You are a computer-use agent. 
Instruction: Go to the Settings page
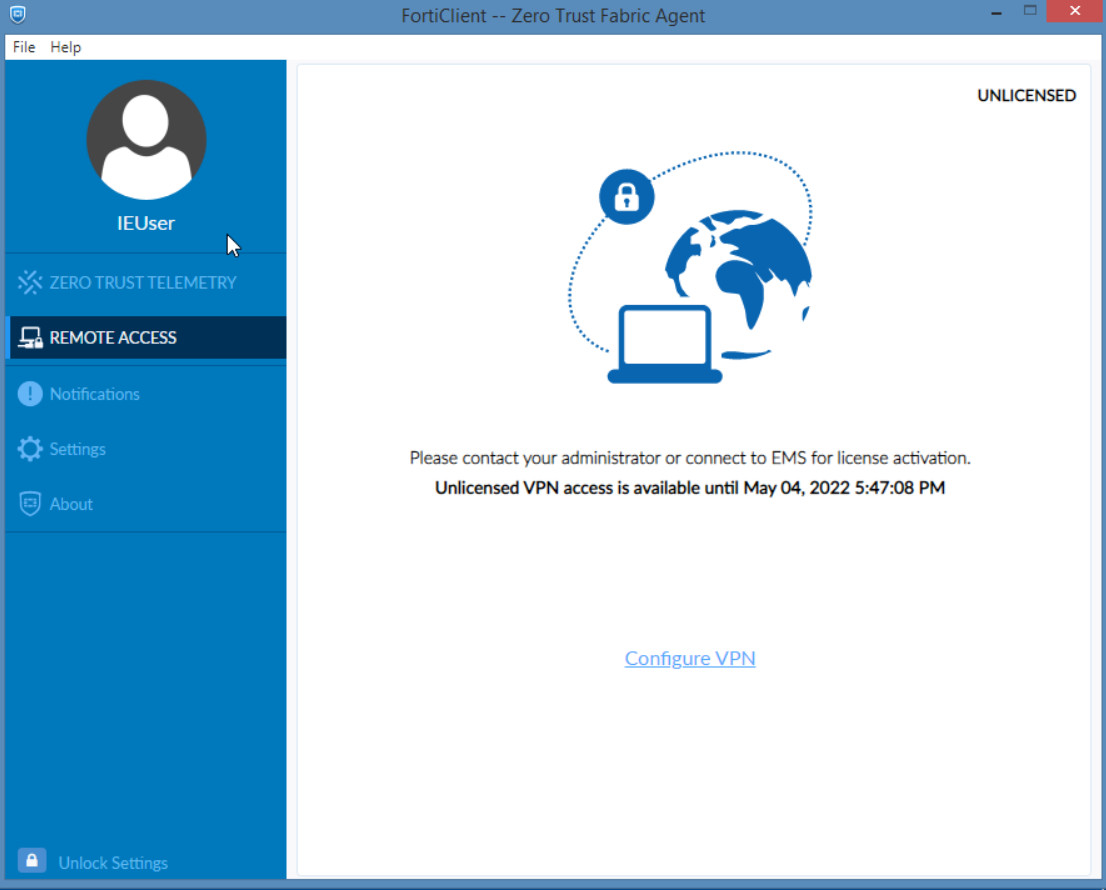point(146,449)
